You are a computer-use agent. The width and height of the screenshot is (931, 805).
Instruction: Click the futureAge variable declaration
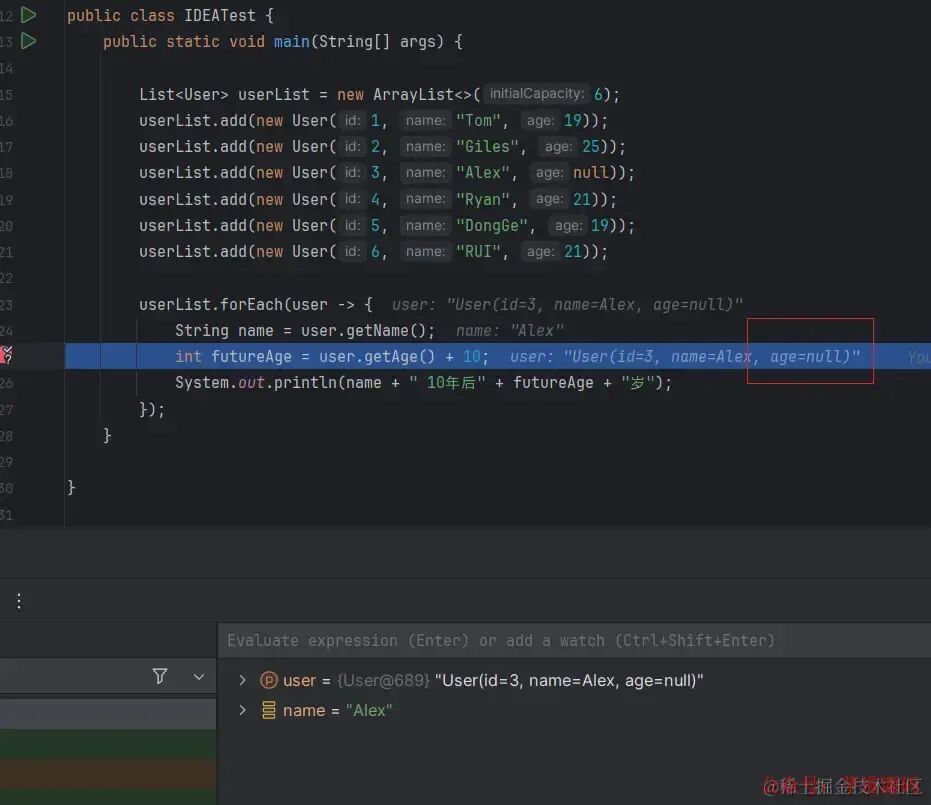[251, 357]
